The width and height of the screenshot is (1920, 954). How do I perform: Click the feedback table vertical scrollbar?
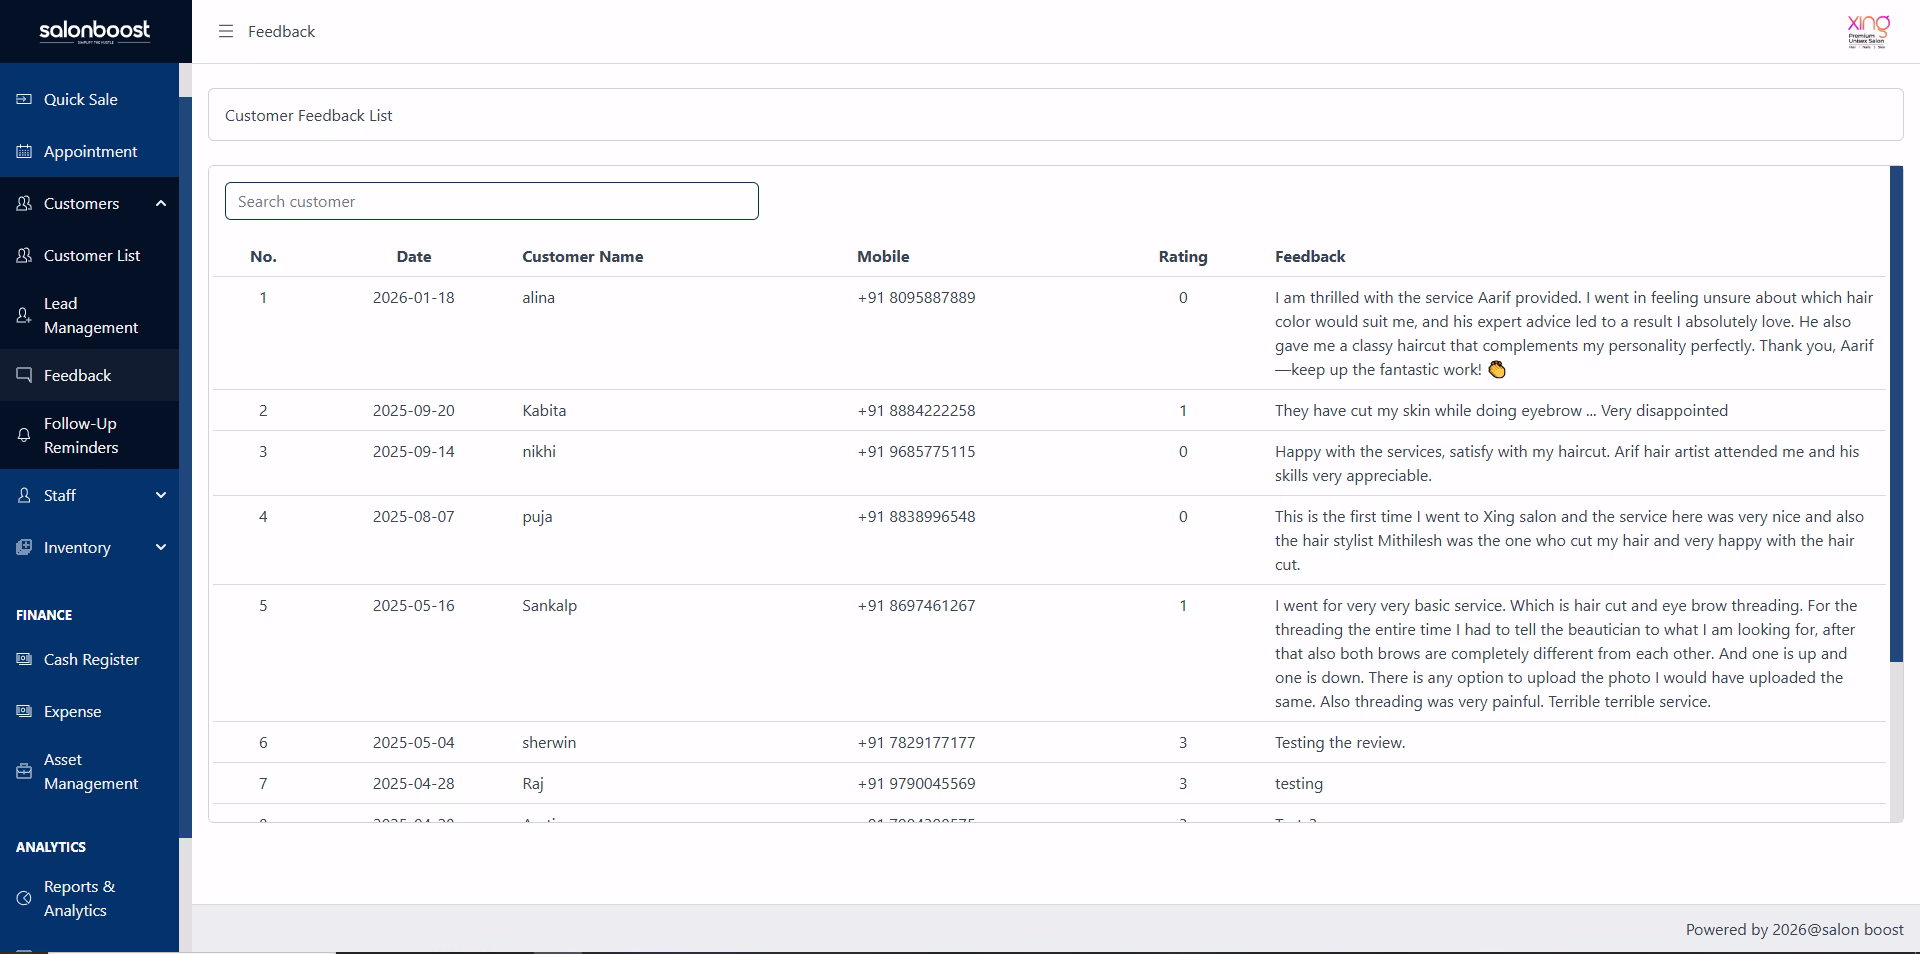(1896, 414)
